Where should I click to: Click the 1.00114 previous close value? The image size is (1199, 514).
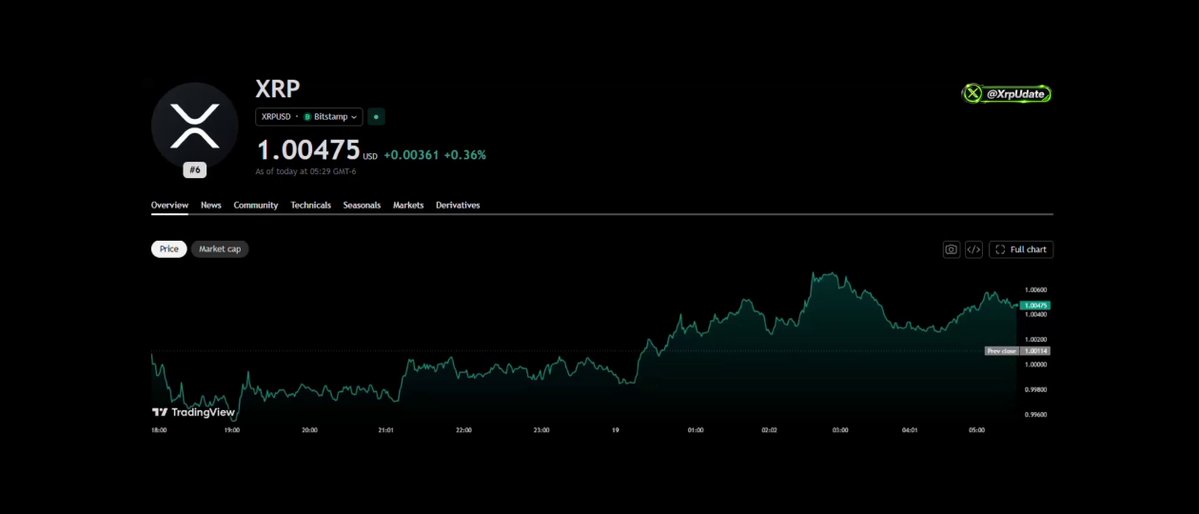pos(1035,350)
